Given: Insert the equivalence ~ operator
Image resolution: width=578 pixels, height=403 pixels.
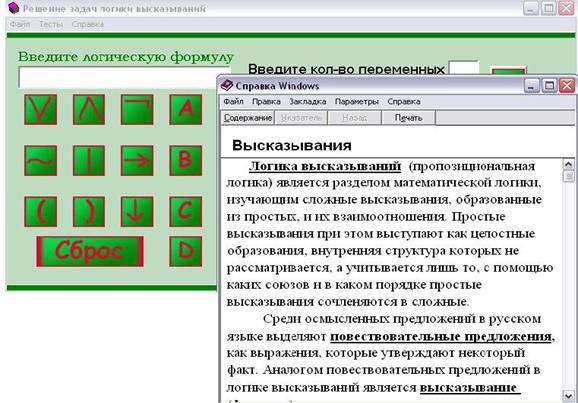Looking at the screenshot, I should tap(41, 160).
